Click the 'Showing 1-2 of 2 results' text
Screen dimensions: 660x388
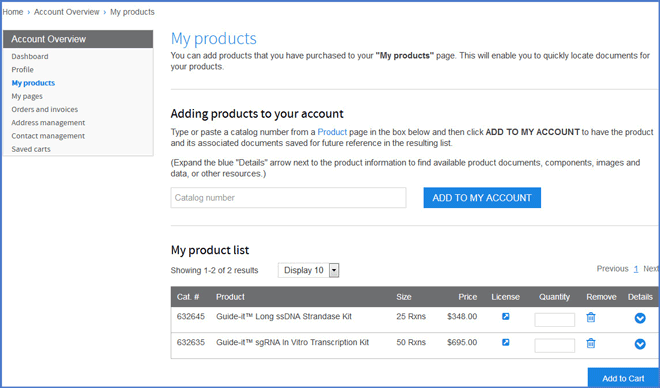214,270
